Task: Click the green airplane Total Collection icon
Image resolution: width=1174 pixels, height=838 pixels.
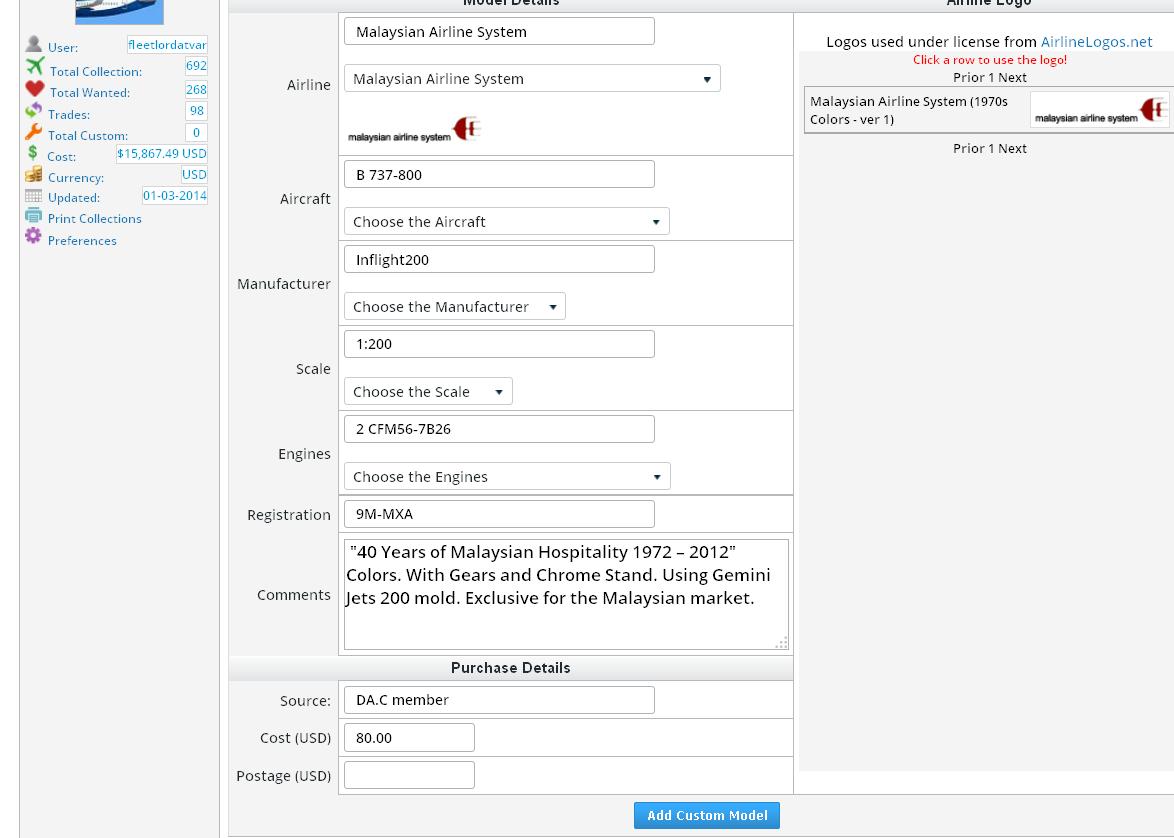Action: (x=34, y=67)
